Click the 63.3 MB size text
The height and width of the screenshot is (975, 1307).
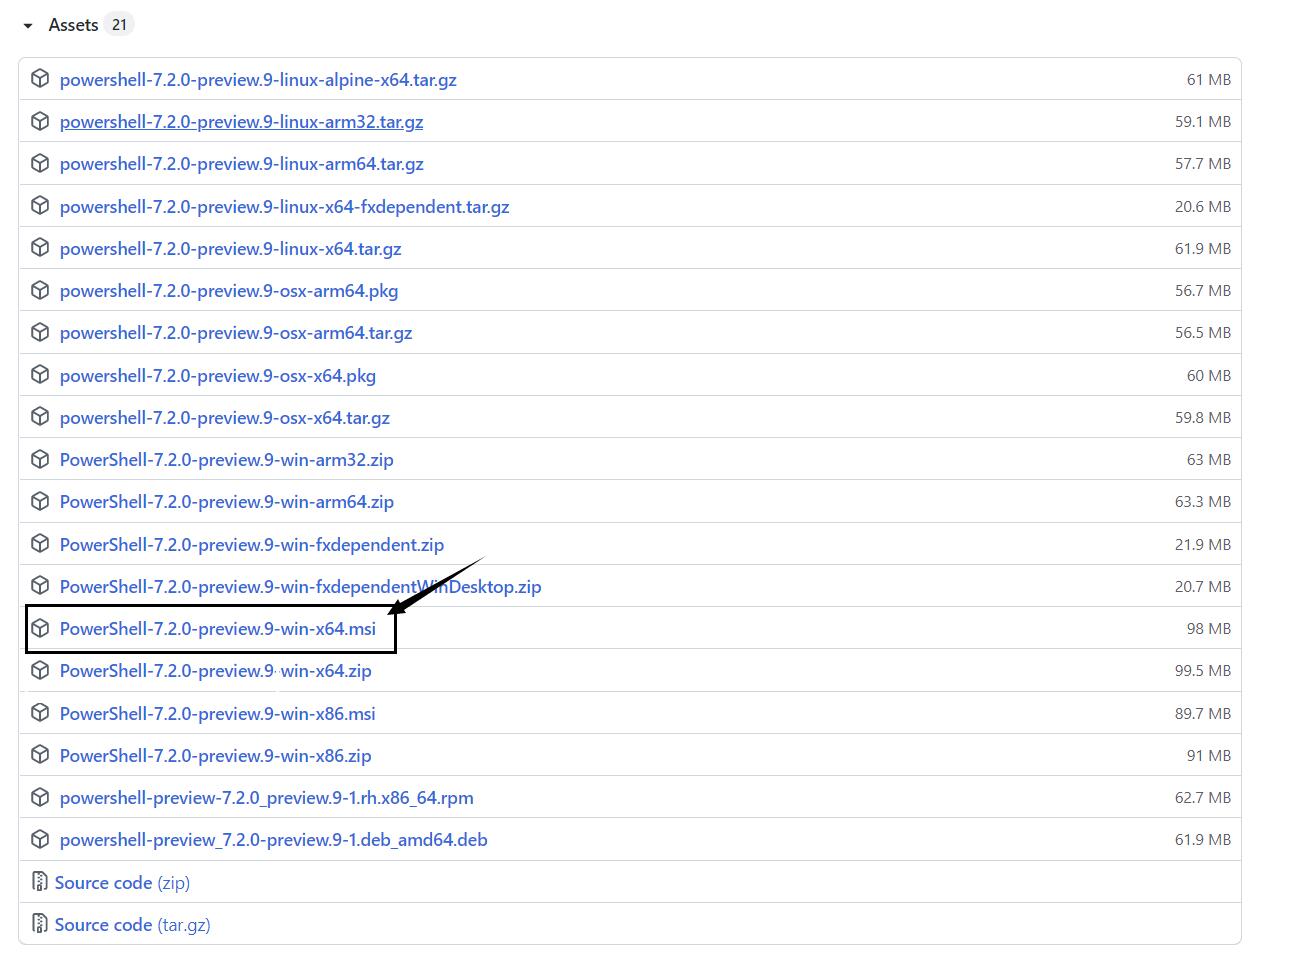coord(1203,501)
